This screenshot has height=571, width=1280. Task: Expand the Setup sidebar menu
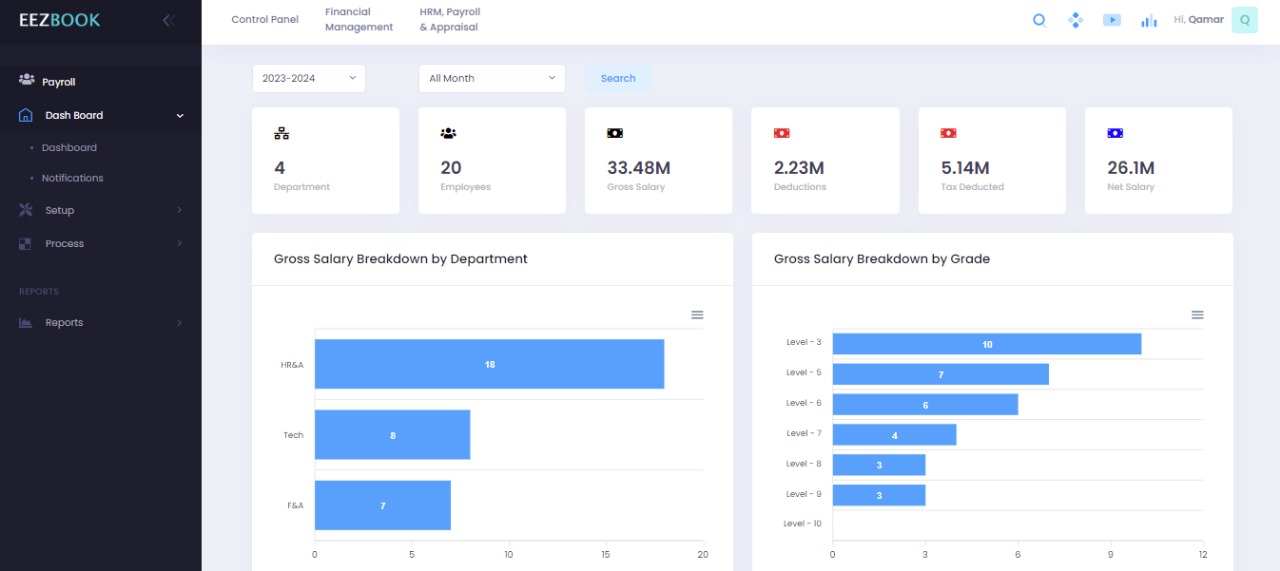[100, 210]
